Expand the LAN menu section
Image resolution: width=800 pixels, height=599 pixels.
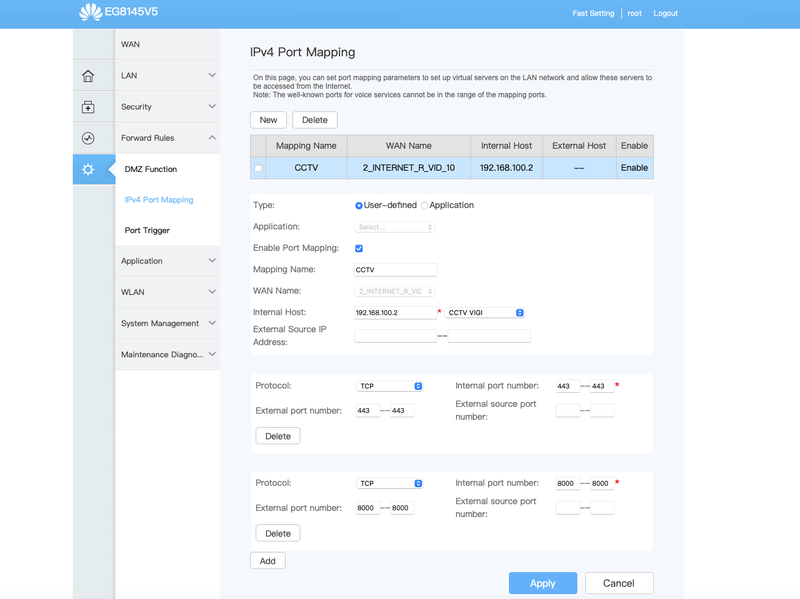point(167,76)
